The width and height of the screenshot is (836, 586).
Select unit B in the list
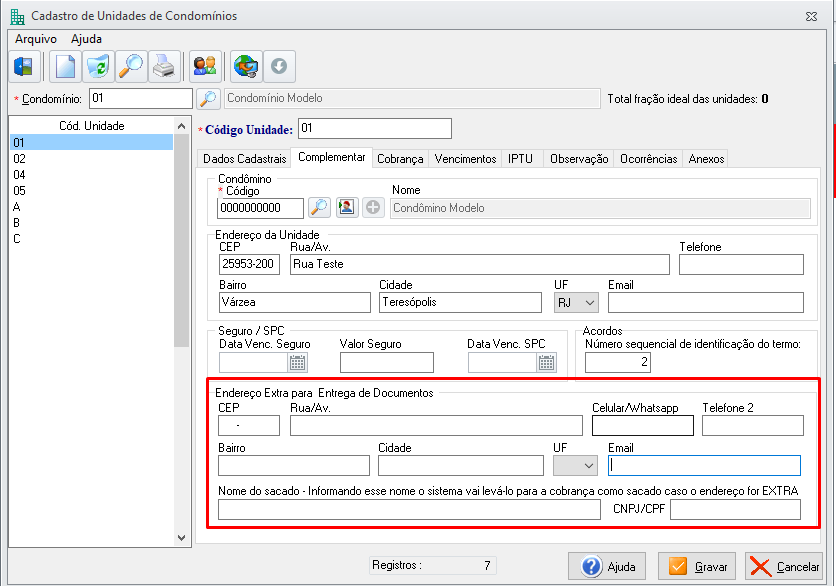coord(92,222)
